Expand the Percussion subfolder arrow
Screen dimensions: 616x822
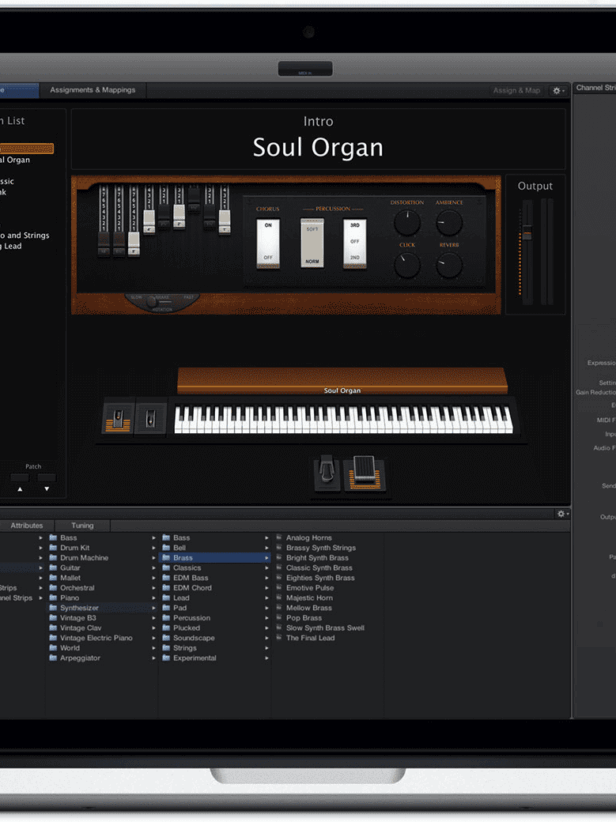pyautogui.click(x=266, y=618)
